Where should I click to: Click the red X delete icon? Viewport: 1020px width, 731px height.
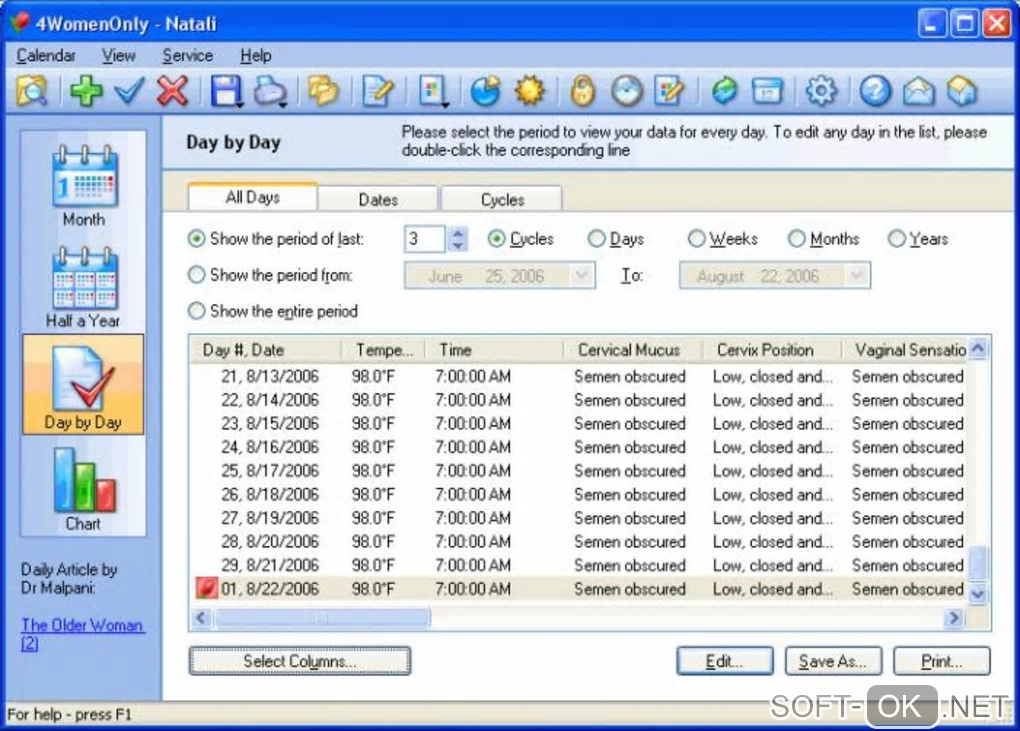click(172, 90)
